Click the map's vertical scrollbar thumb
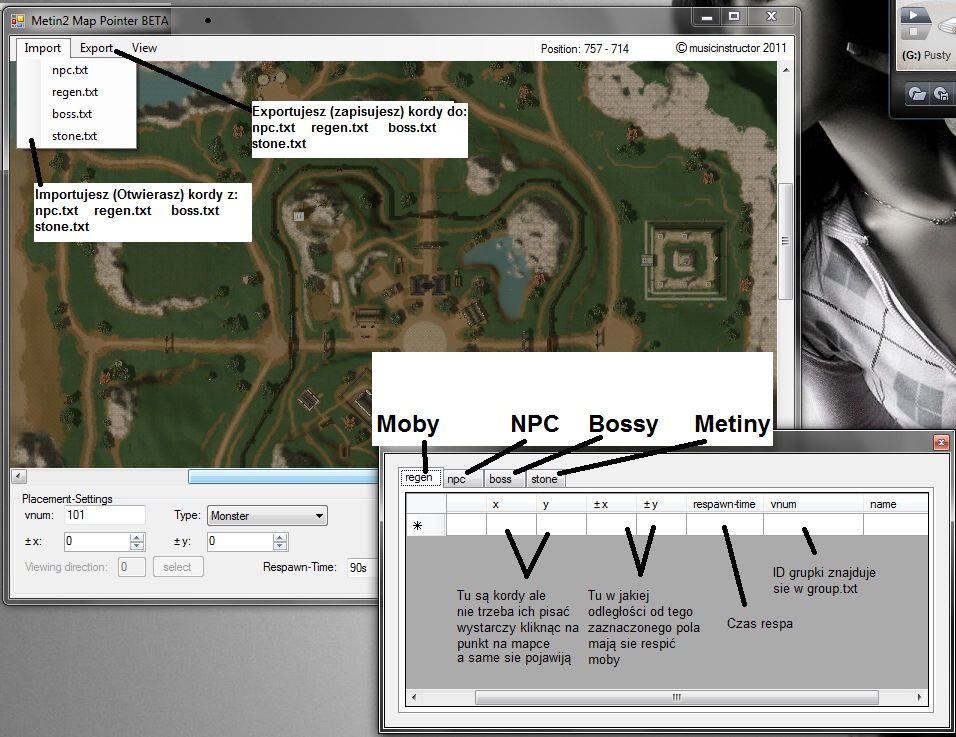Image resolution: width=956 pixels, height=737 pixels. coord(786,241)
